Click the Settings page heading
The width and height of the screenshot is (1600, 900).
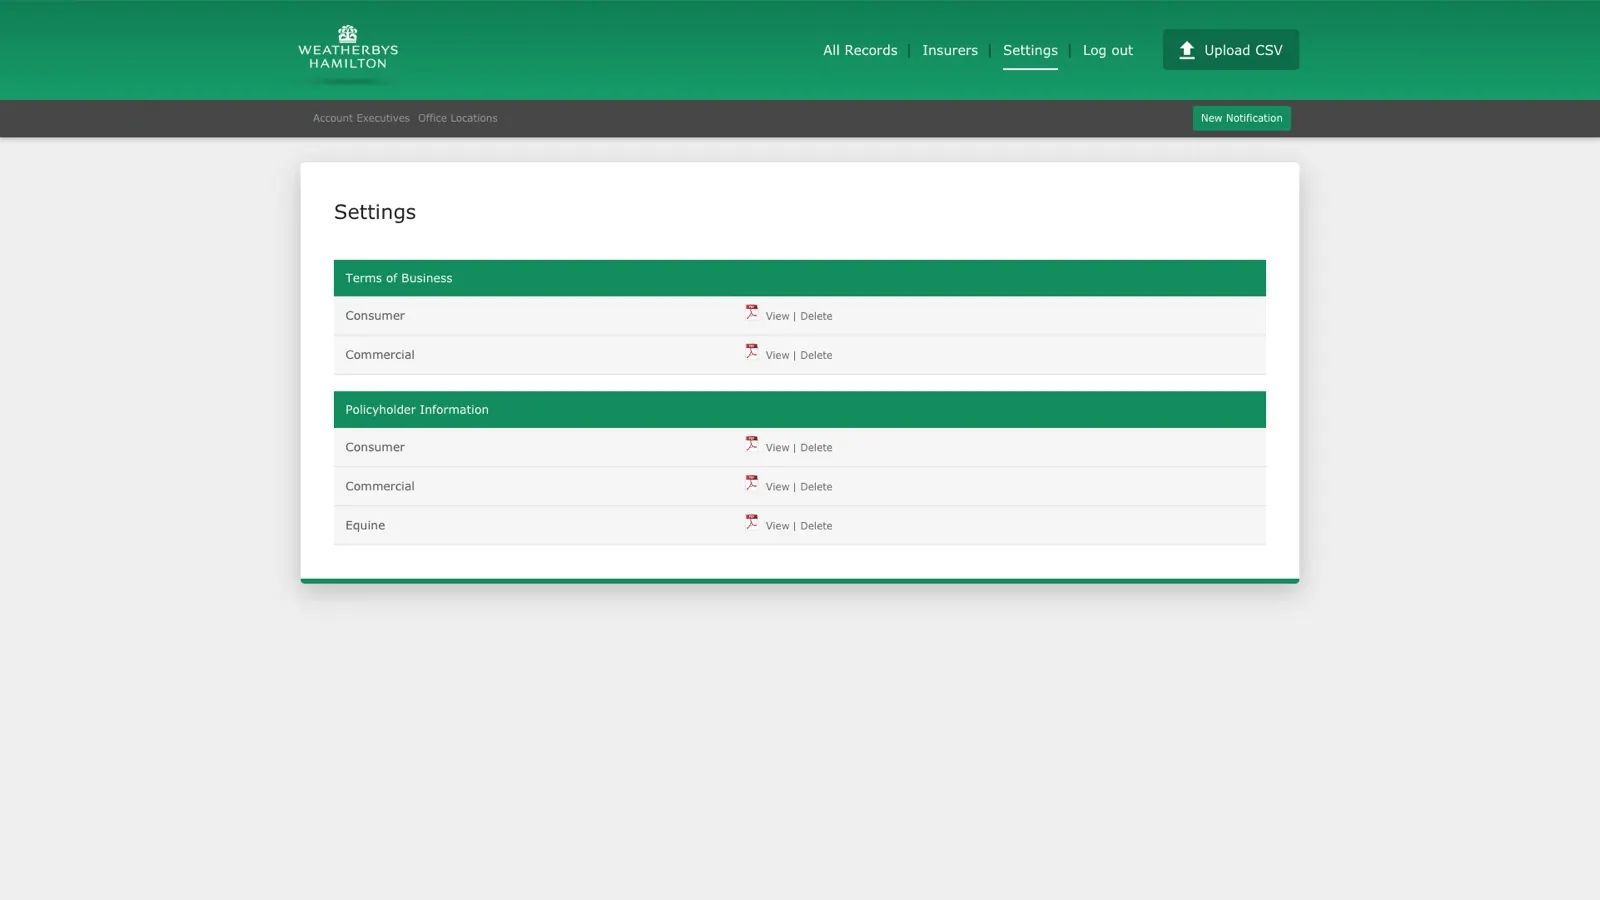click(375, 212)
